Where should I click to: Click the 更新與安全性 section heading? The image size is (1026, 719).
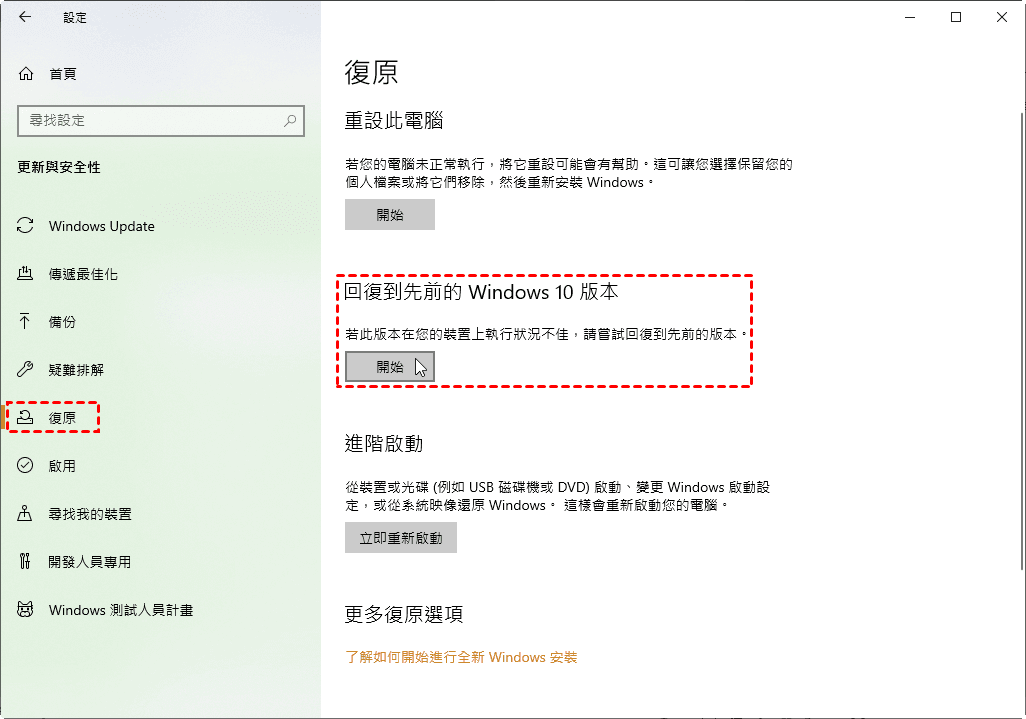coord(59,167)
